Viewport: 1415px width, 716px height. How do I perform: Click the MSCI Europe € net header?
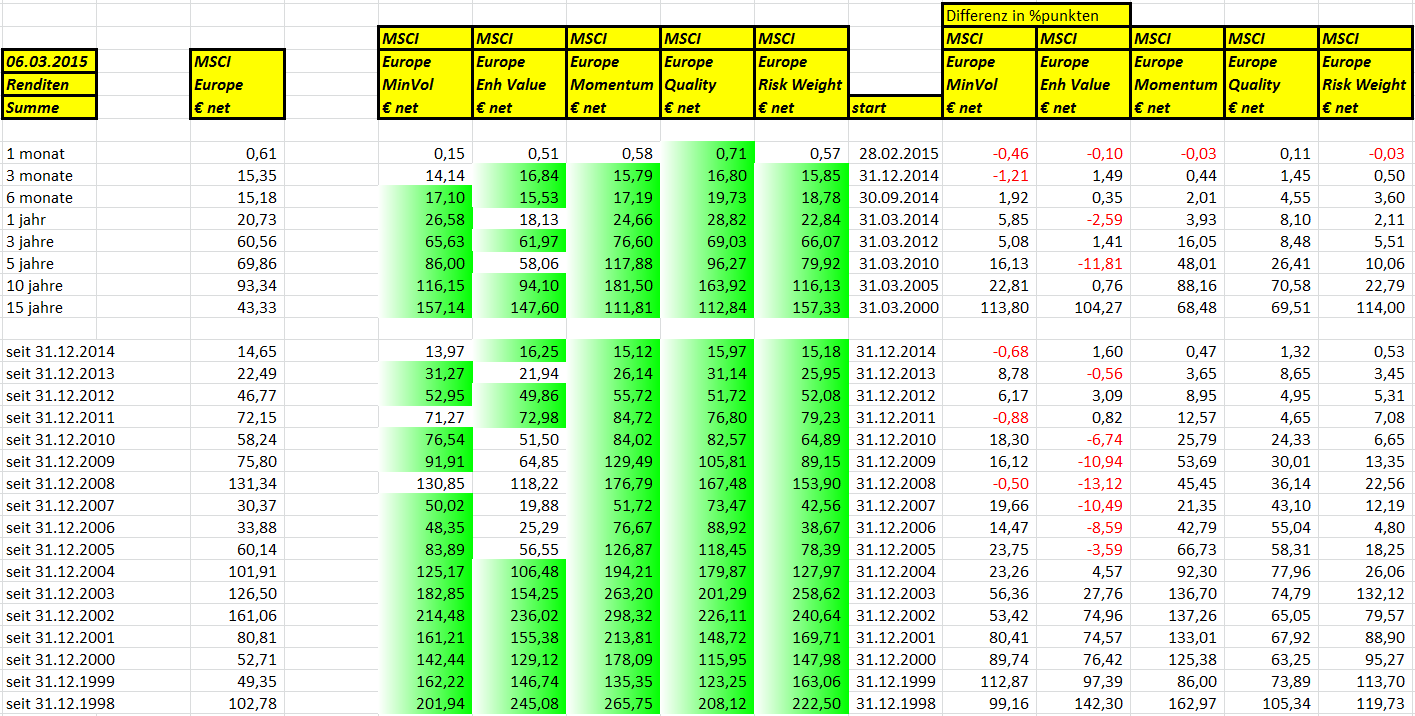[237, 84]
